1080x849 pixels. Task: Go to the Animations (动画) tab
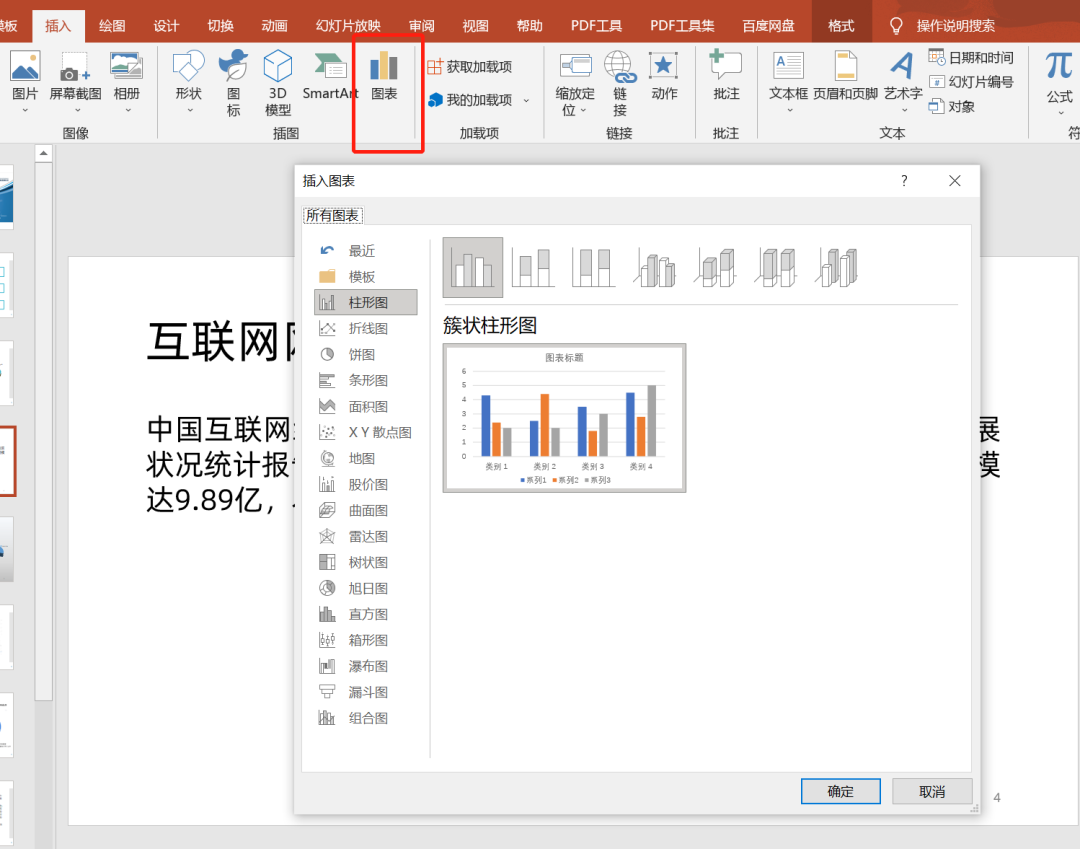click(274, 26)
